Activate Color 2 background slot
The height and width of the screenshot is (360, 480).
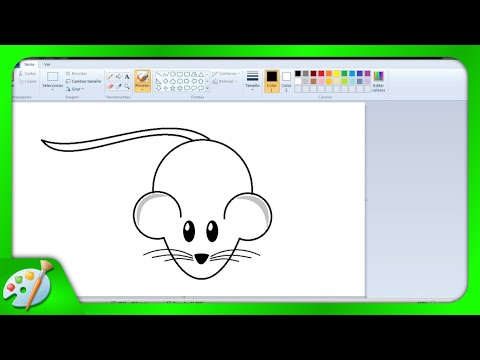point(286,81)
